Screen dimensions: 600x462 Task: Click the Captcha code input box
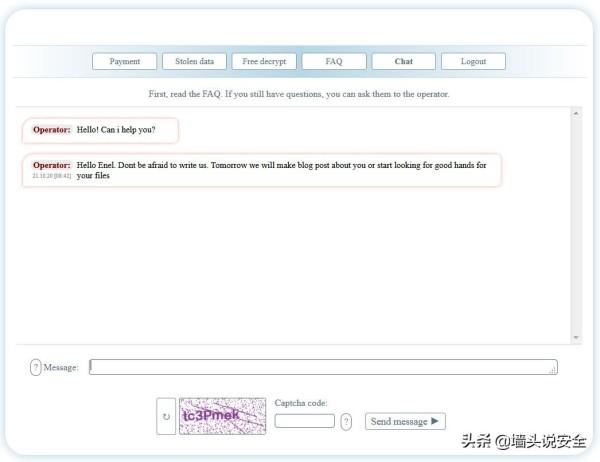point(304,421)
